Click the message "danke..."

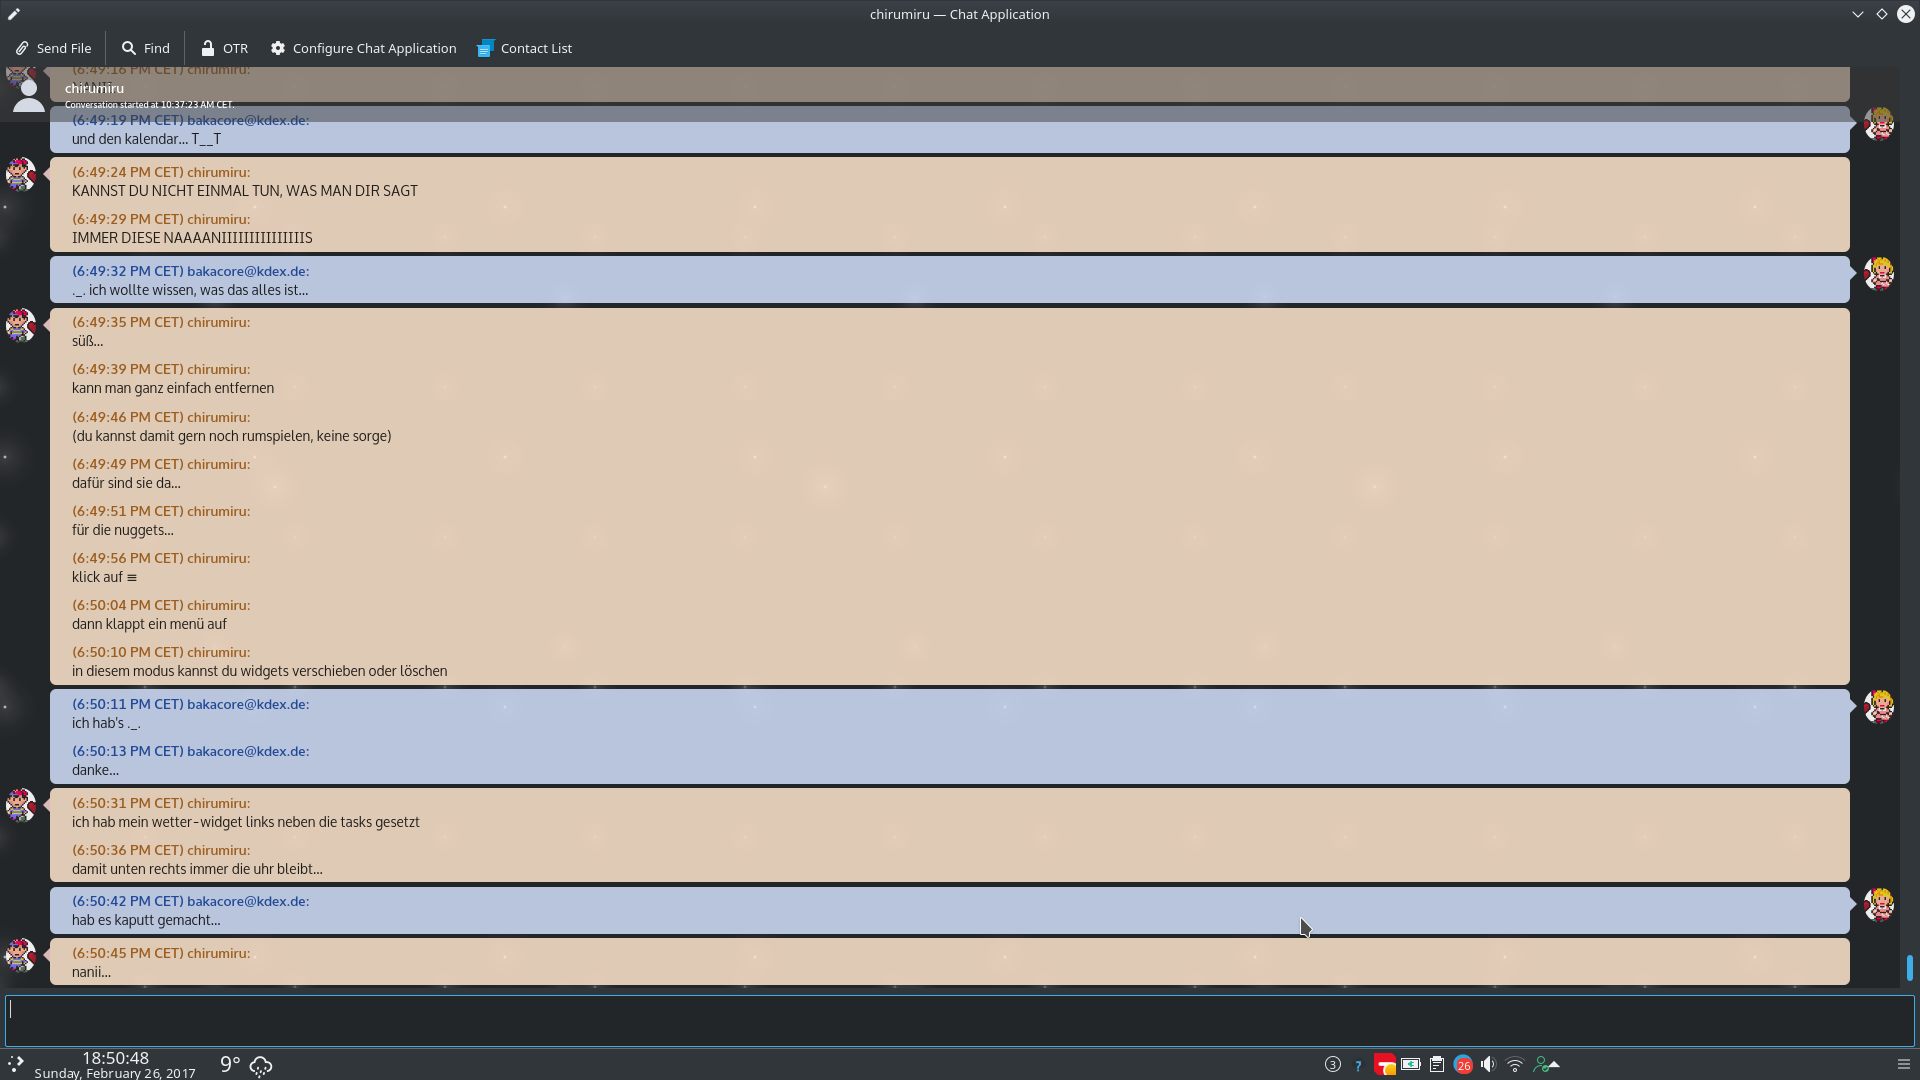point(95,770)
